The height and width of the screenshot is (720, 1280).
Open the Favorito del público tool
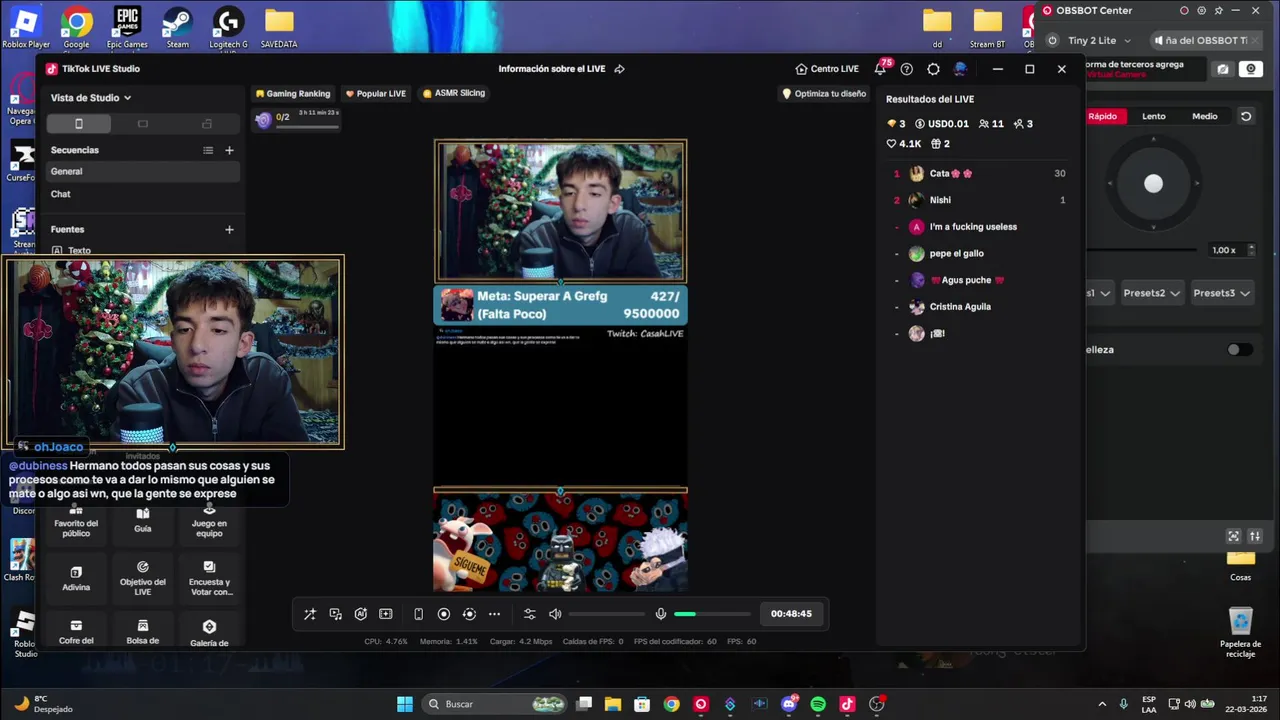[76, 521]
